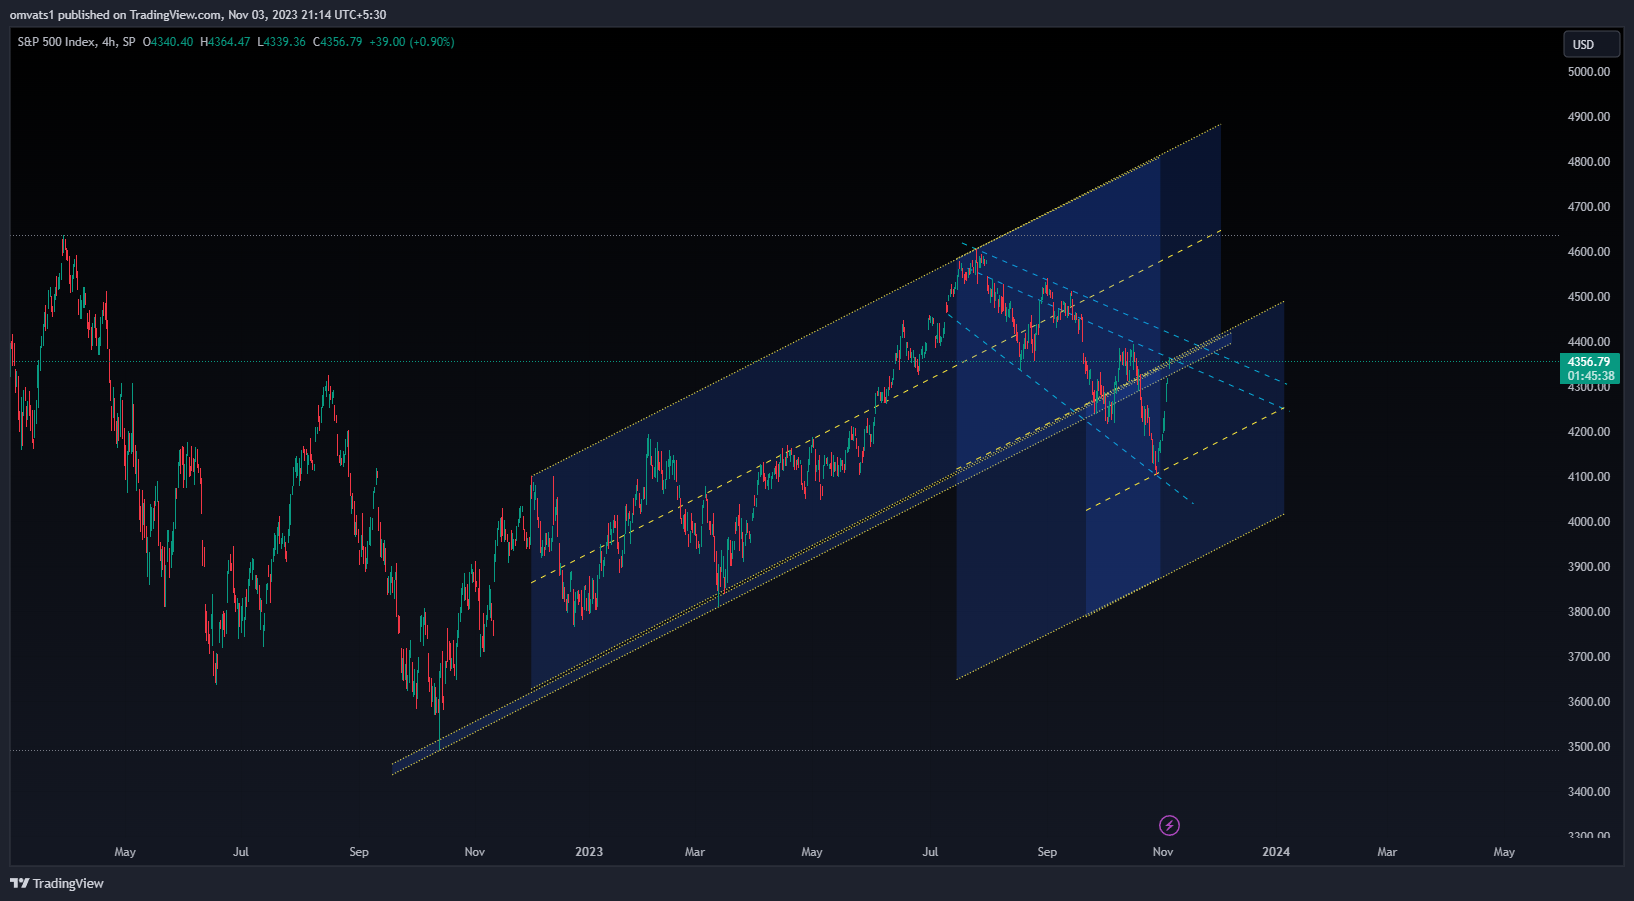
Task: Click the 4400.00 price axis label
Action: point(1589,342)
